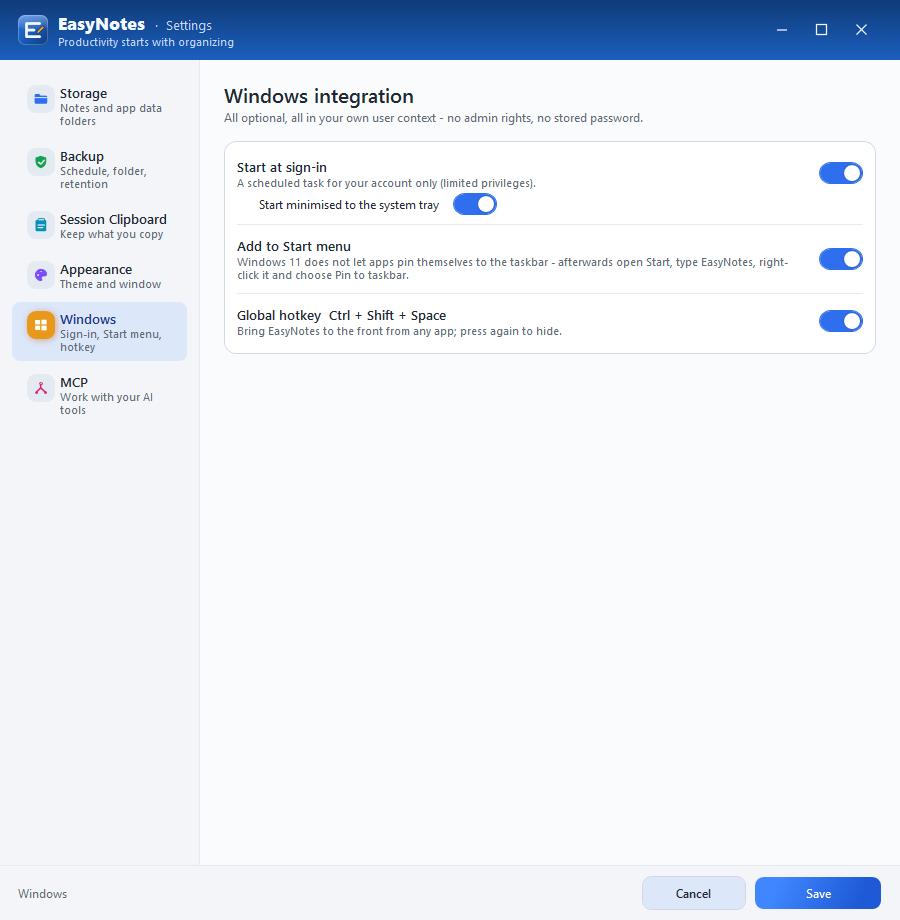Maximize the EasyNotes settings window
The width and height of the screenshot is (900, 920).
coord(821,29)
